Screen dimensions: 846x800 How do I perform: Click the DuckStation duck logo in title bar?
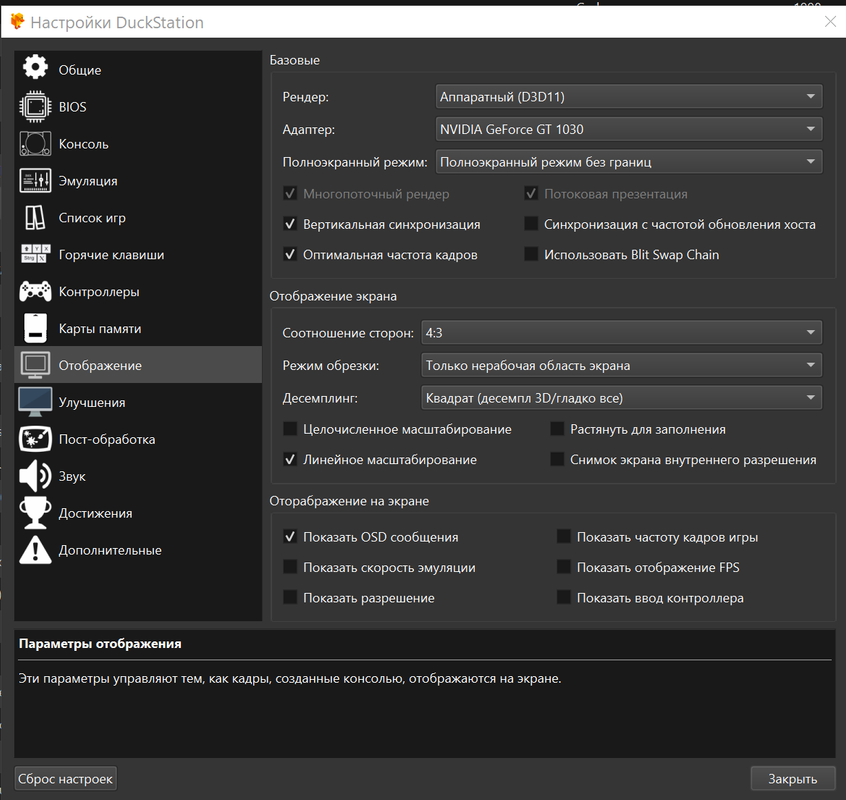pyautogui.click(x=17, y=22)
